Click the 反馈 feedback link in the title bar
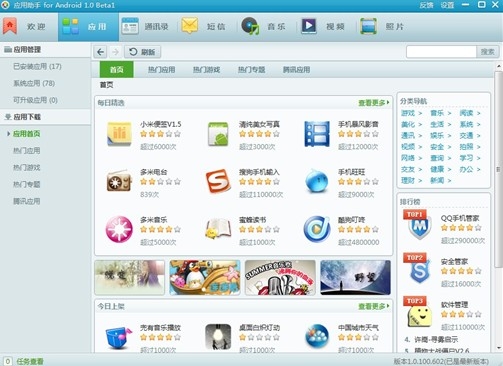 coord(426,5)
